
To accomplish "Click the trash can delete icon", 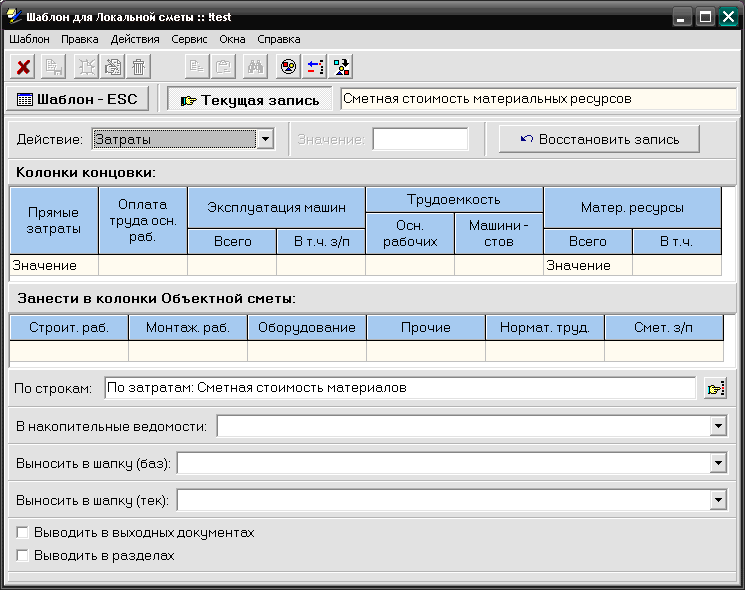I will click(x=139, y=67).
